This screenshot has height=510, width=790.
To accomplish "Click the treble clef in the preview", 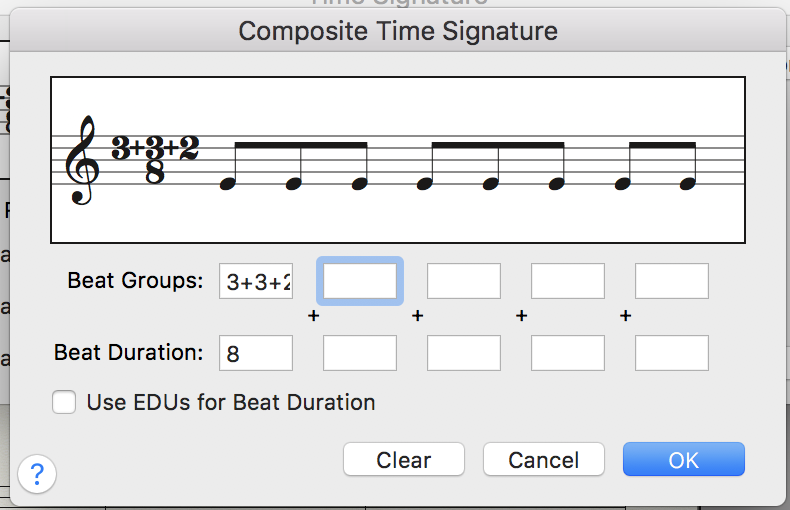I will tap(81, 160).
